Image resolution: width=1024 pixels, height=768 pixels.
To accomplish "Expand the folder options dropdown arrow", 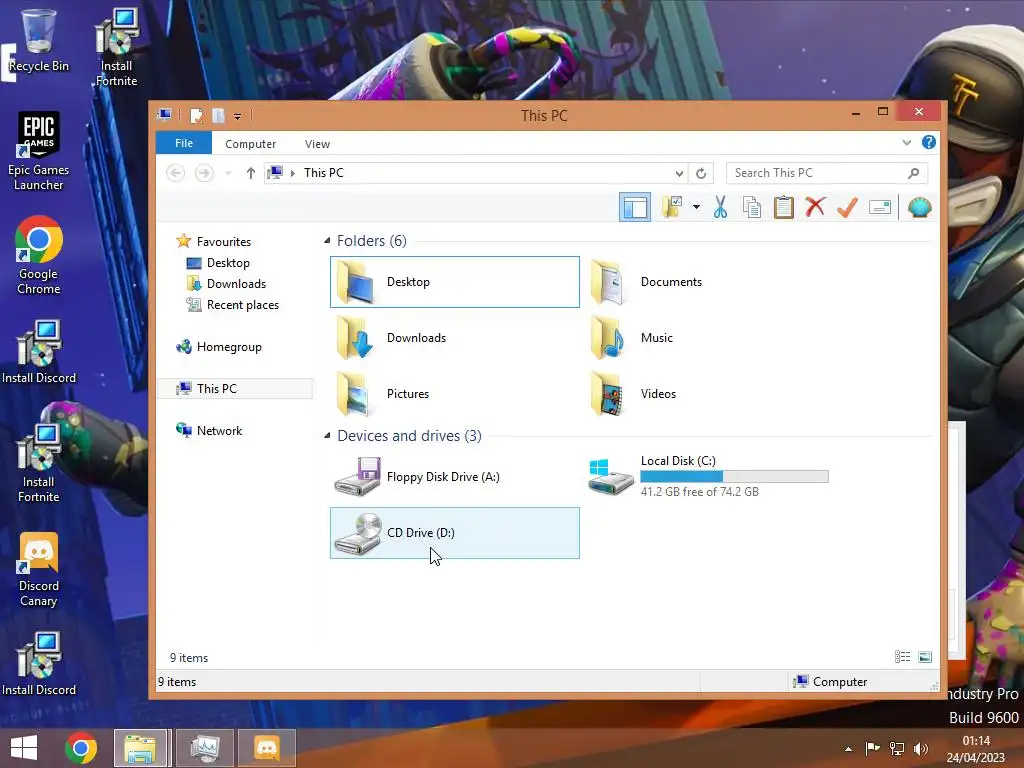I will 696,208.
